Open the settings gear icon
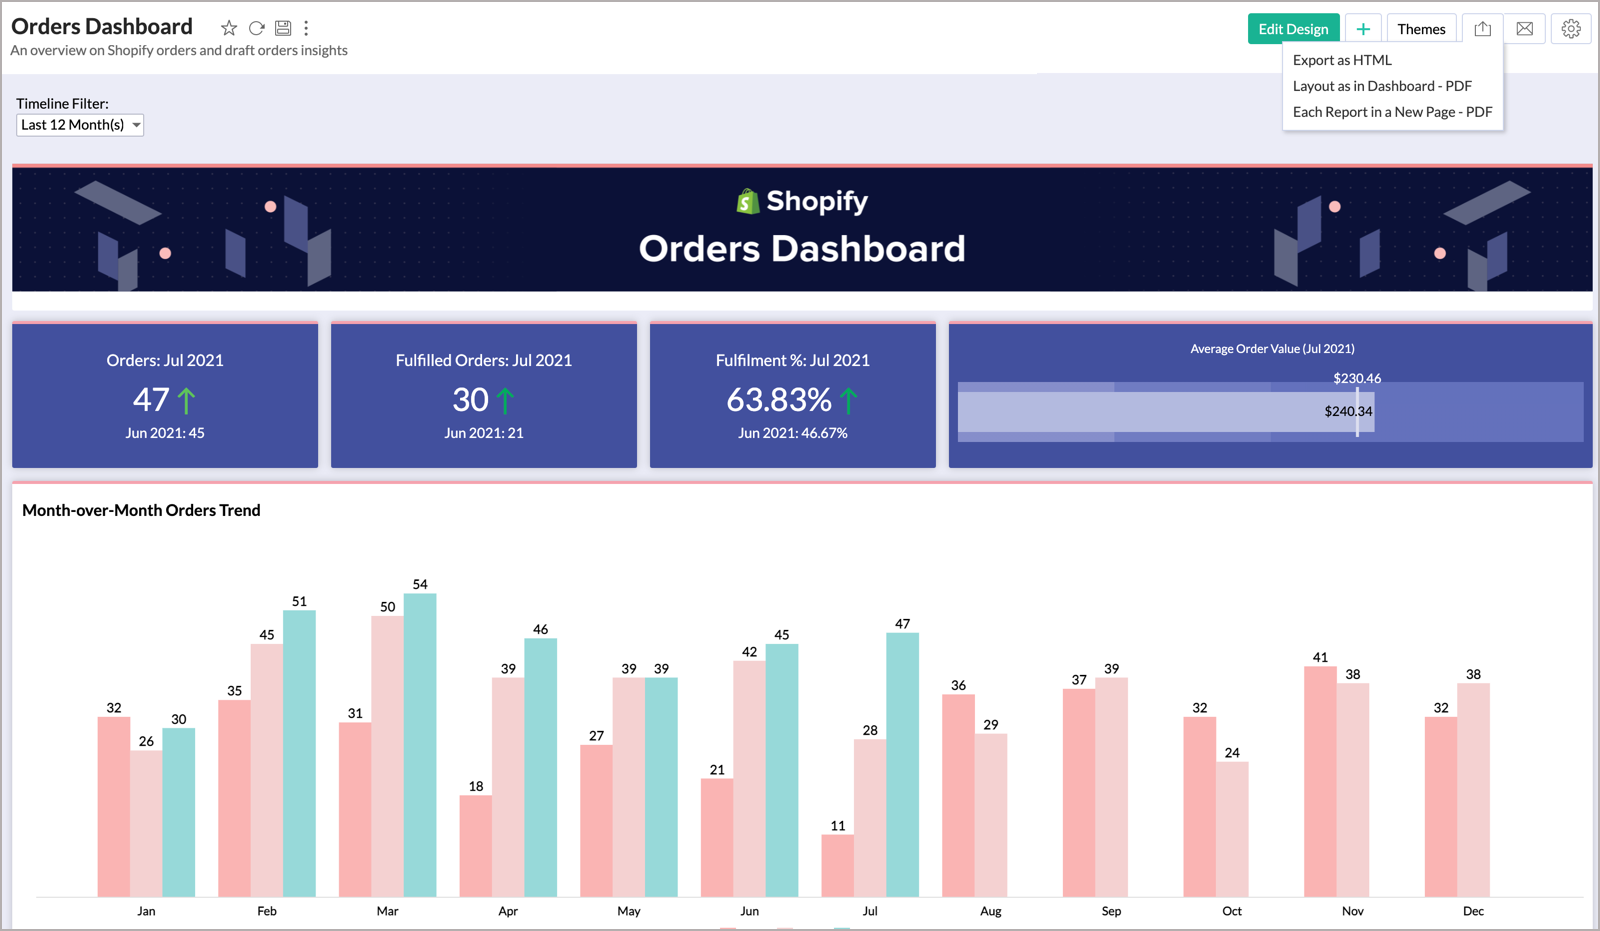Screen dimensions: 1600x931 pos(1571,29)
